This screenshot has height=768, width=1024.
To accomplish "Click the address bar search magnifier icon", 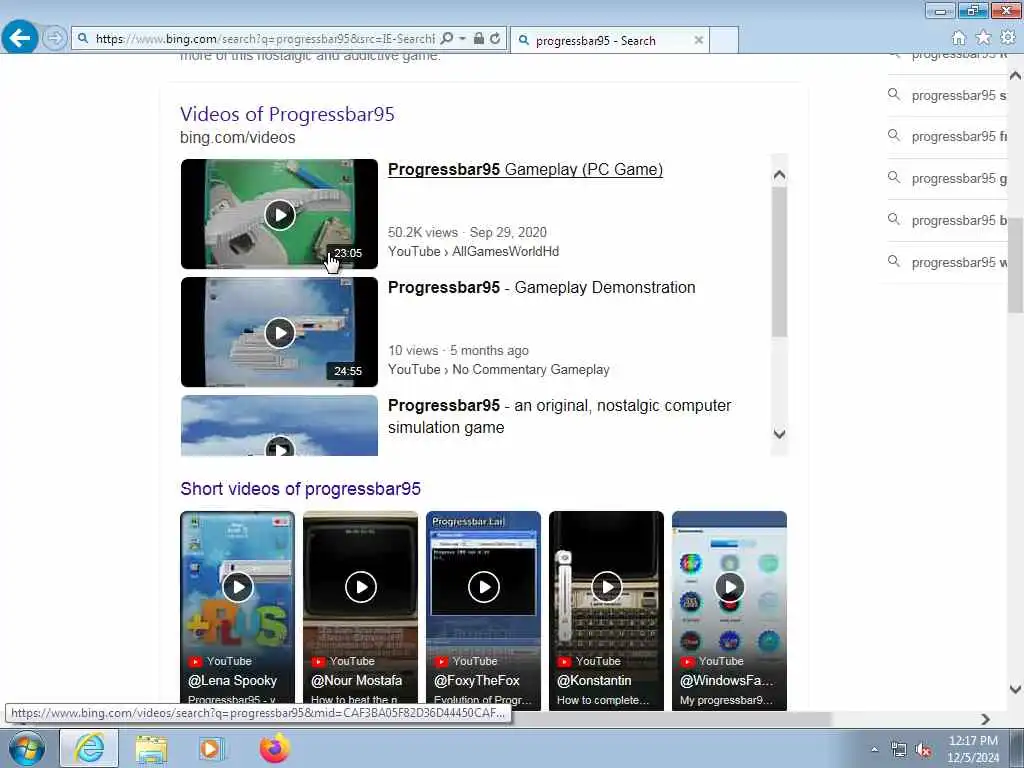I will (x=447, y=39).
